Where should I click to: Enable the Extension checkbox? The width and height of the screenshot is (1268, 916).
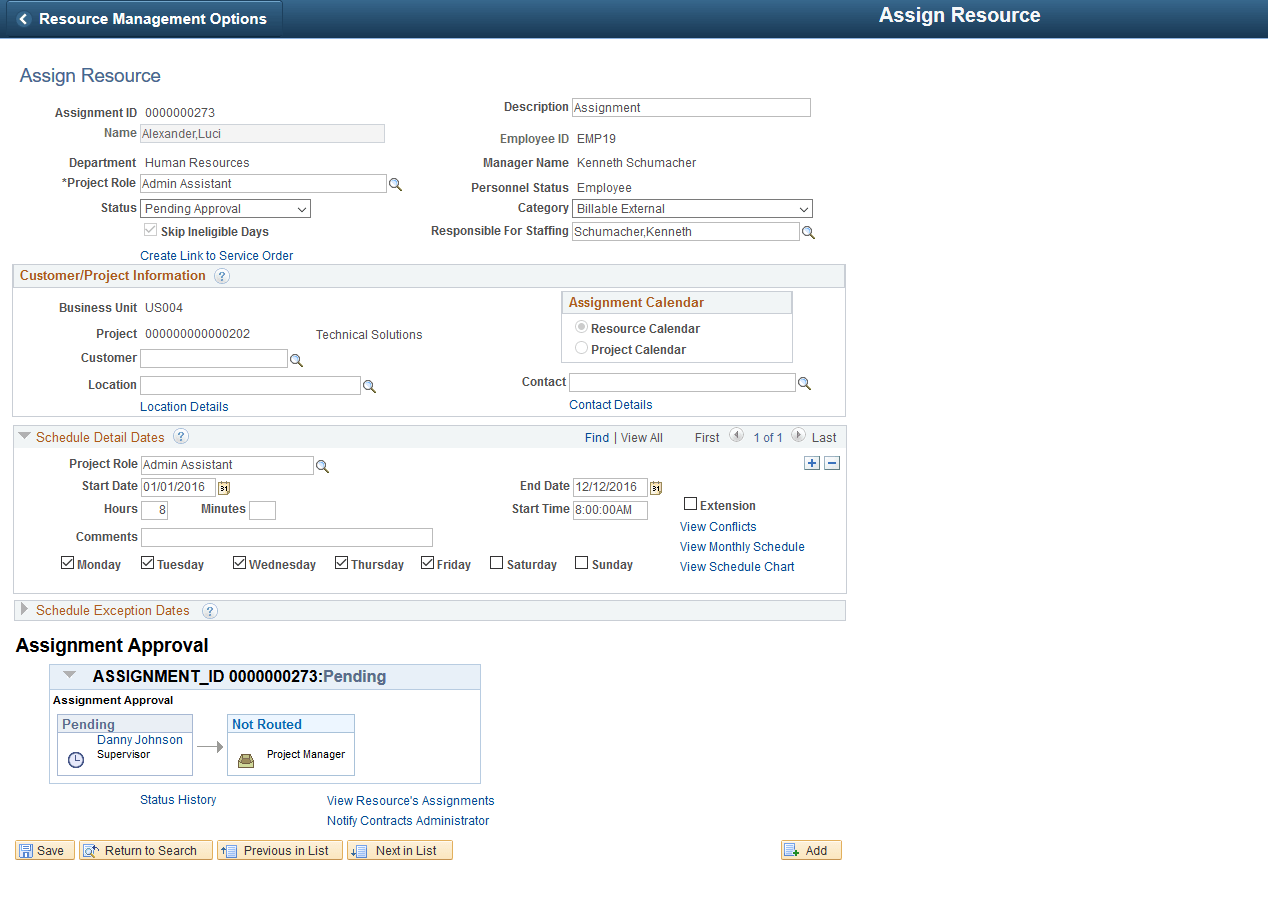pyautogui.click(x=689, y=504)
